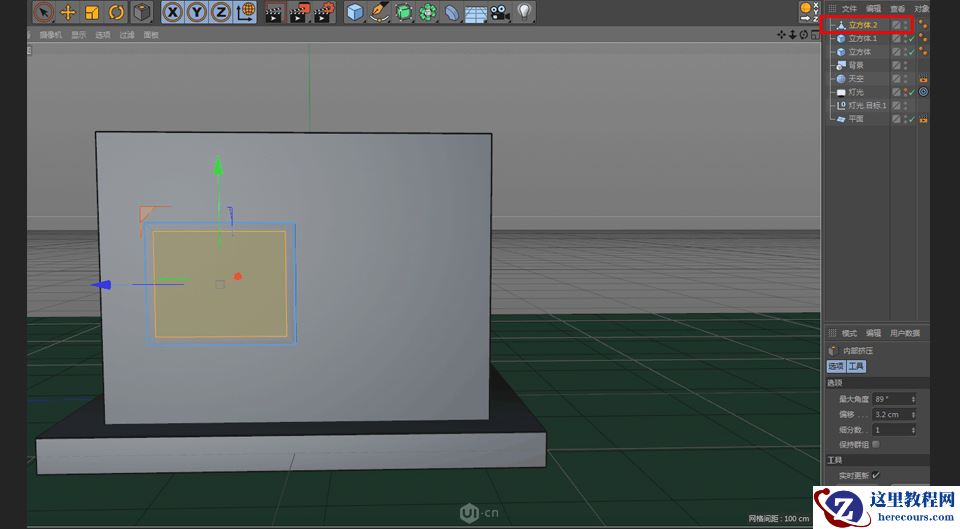The height and width of the screenshot is (529, 960).
Task: Toggle enable check of 平面
Action: [x=912, y=119]
